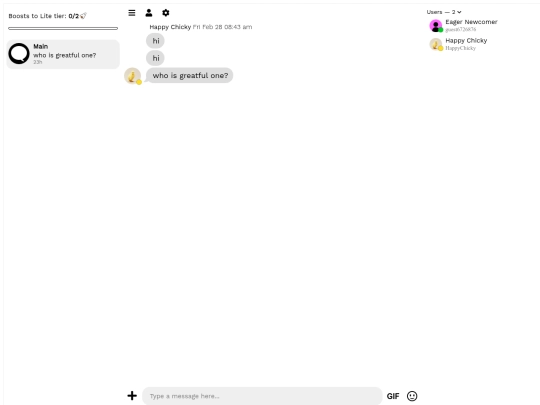The width and height of the screenshot is (540, 405).
Task: Click Eager Newcomer's avatar in users list
Action: coord(436,25)
